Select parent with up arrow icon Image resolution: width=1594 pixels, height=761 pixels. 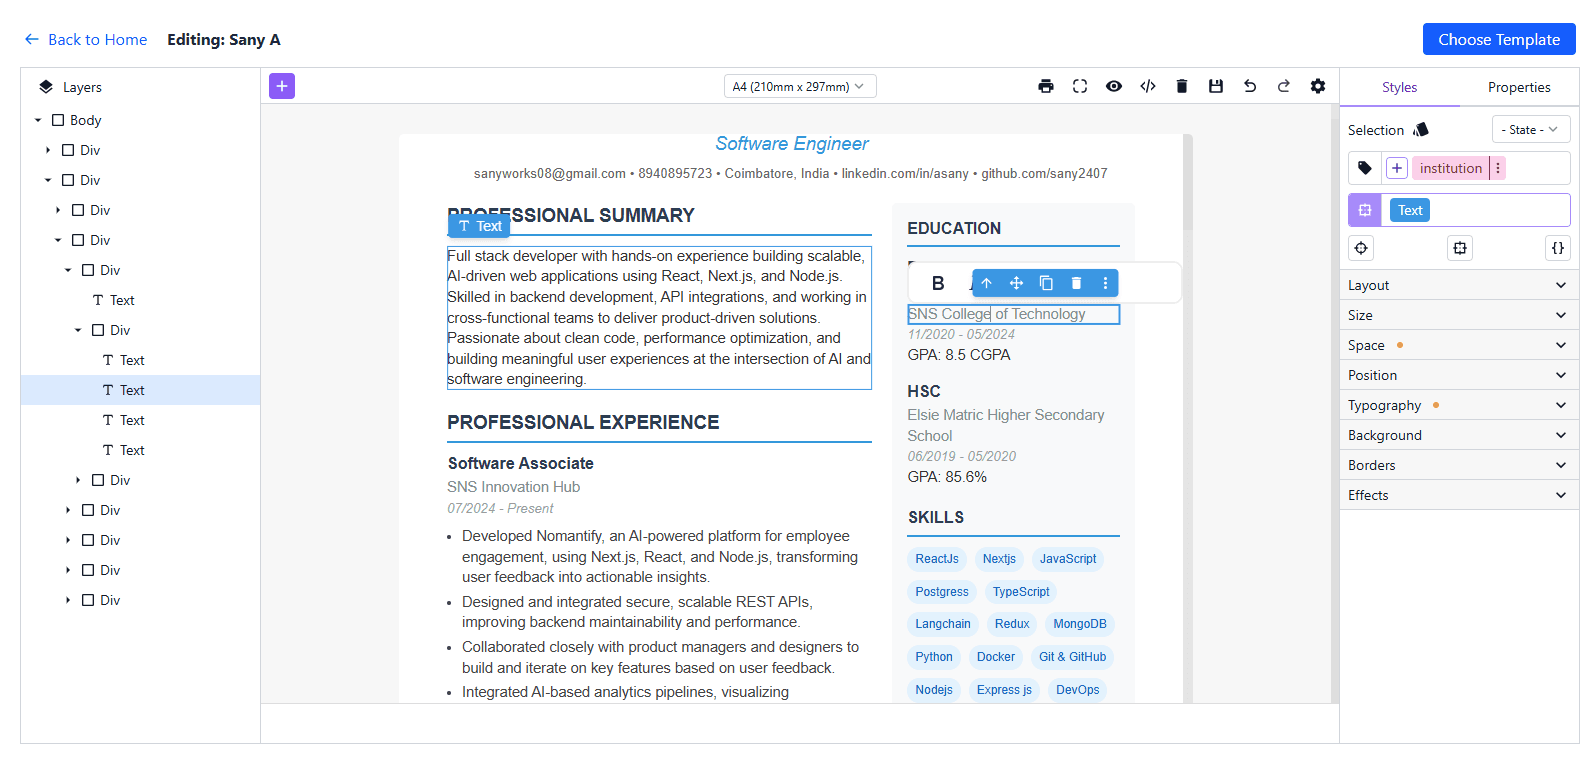tap(986, 283)
